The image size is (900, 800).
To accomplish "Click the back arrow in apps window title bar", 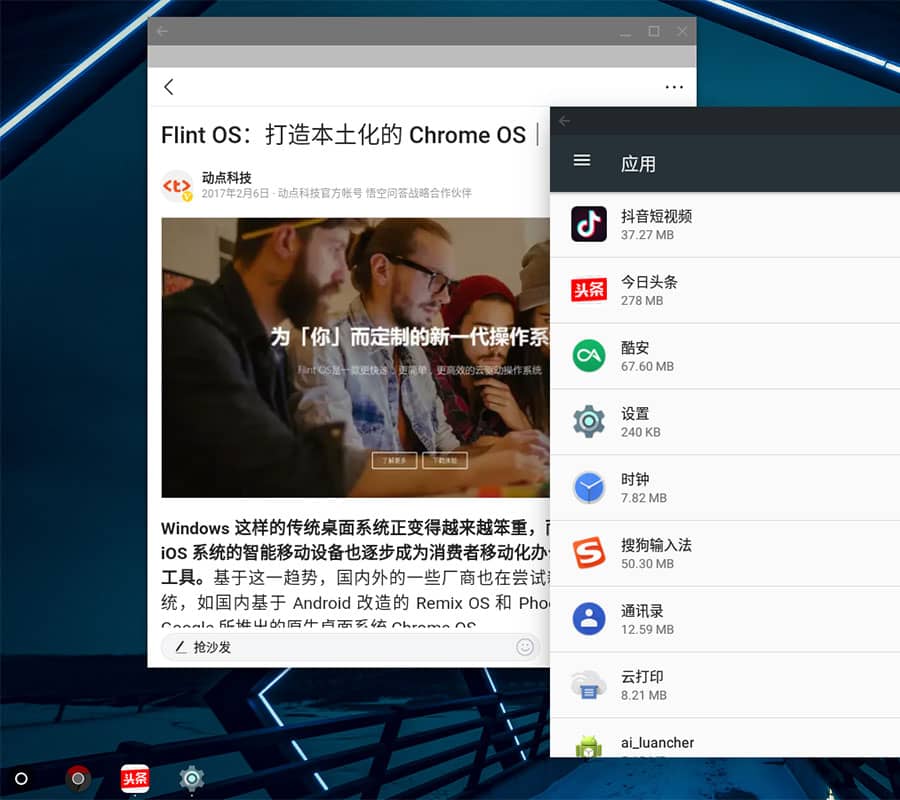I will coord(564,121).
